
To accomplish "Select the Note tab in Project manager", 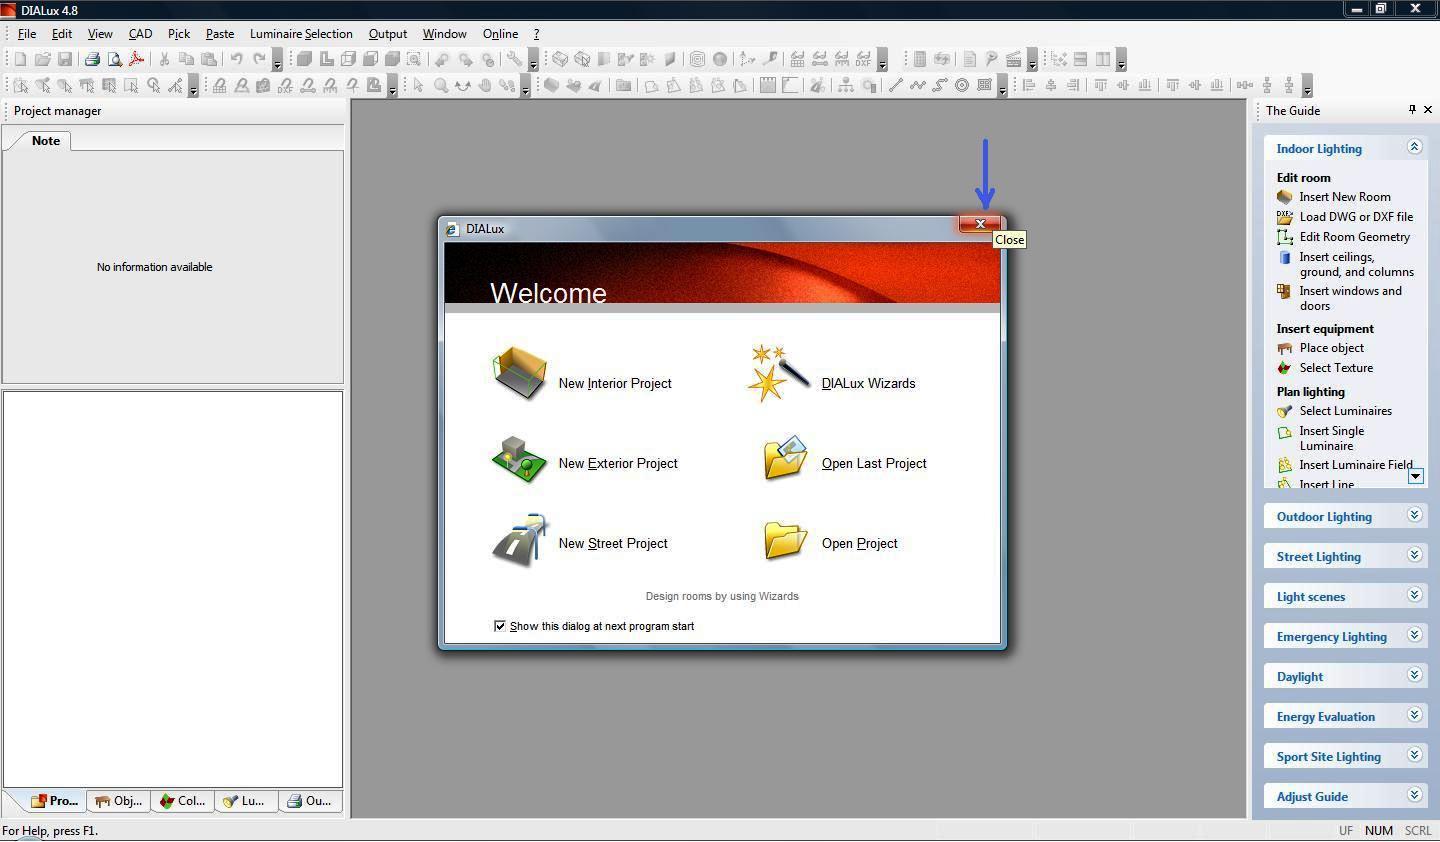I will point(45,141).
